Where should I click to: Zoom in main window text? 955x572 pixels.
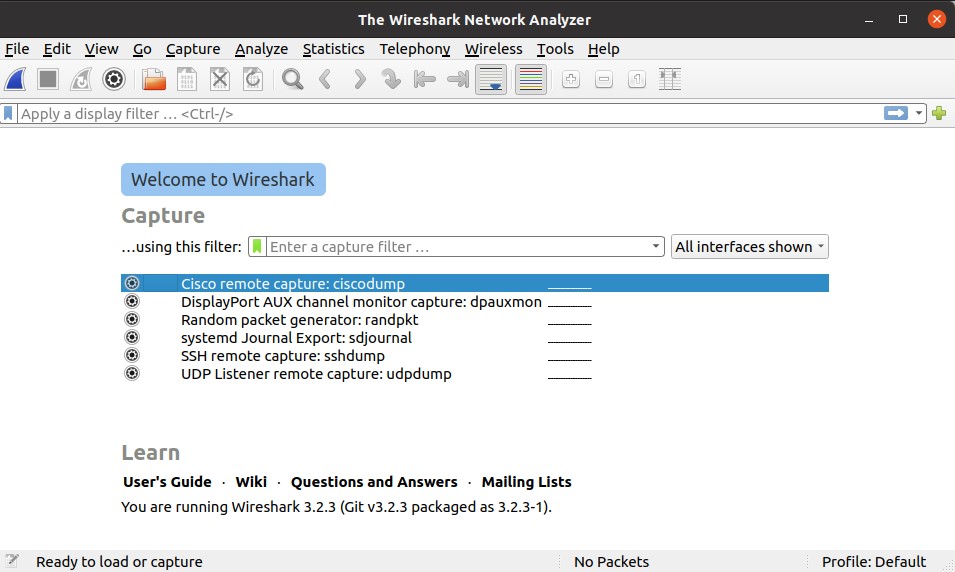[571, 79]
